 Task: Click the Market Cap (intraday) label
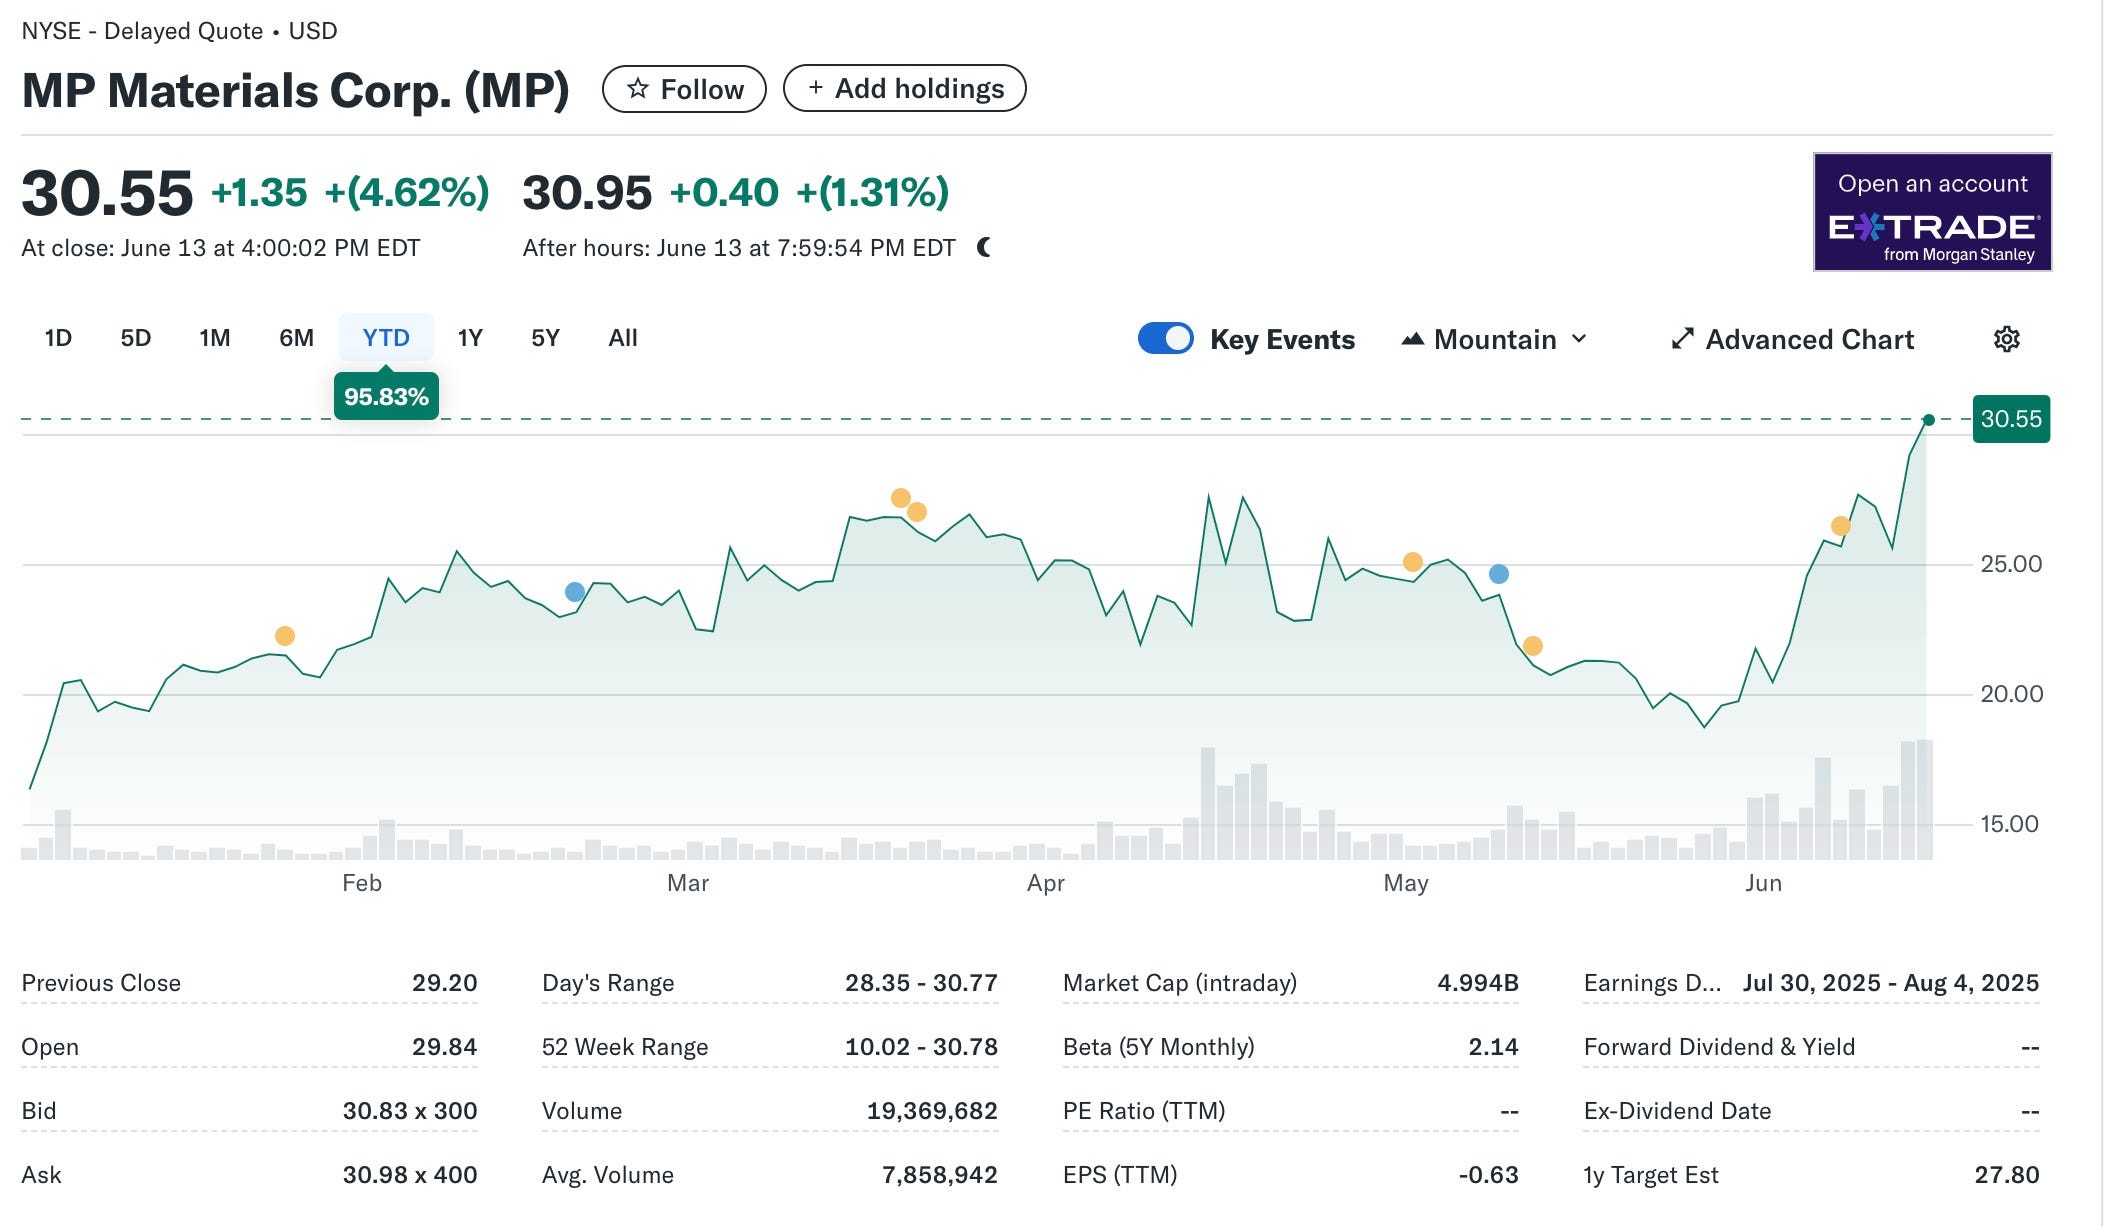[1180, 983]
